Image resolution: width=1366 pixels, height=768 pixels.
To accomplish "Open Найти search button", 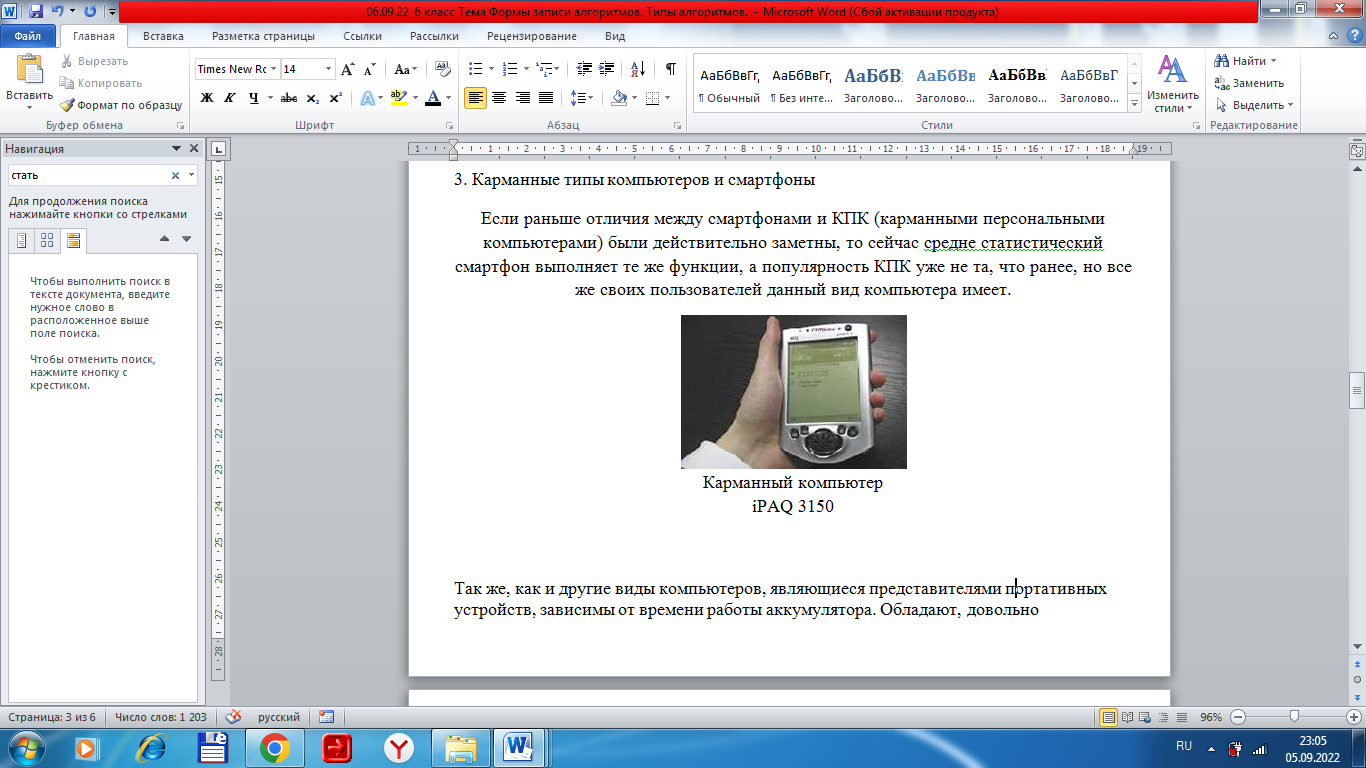I will tap(1245, 61).
